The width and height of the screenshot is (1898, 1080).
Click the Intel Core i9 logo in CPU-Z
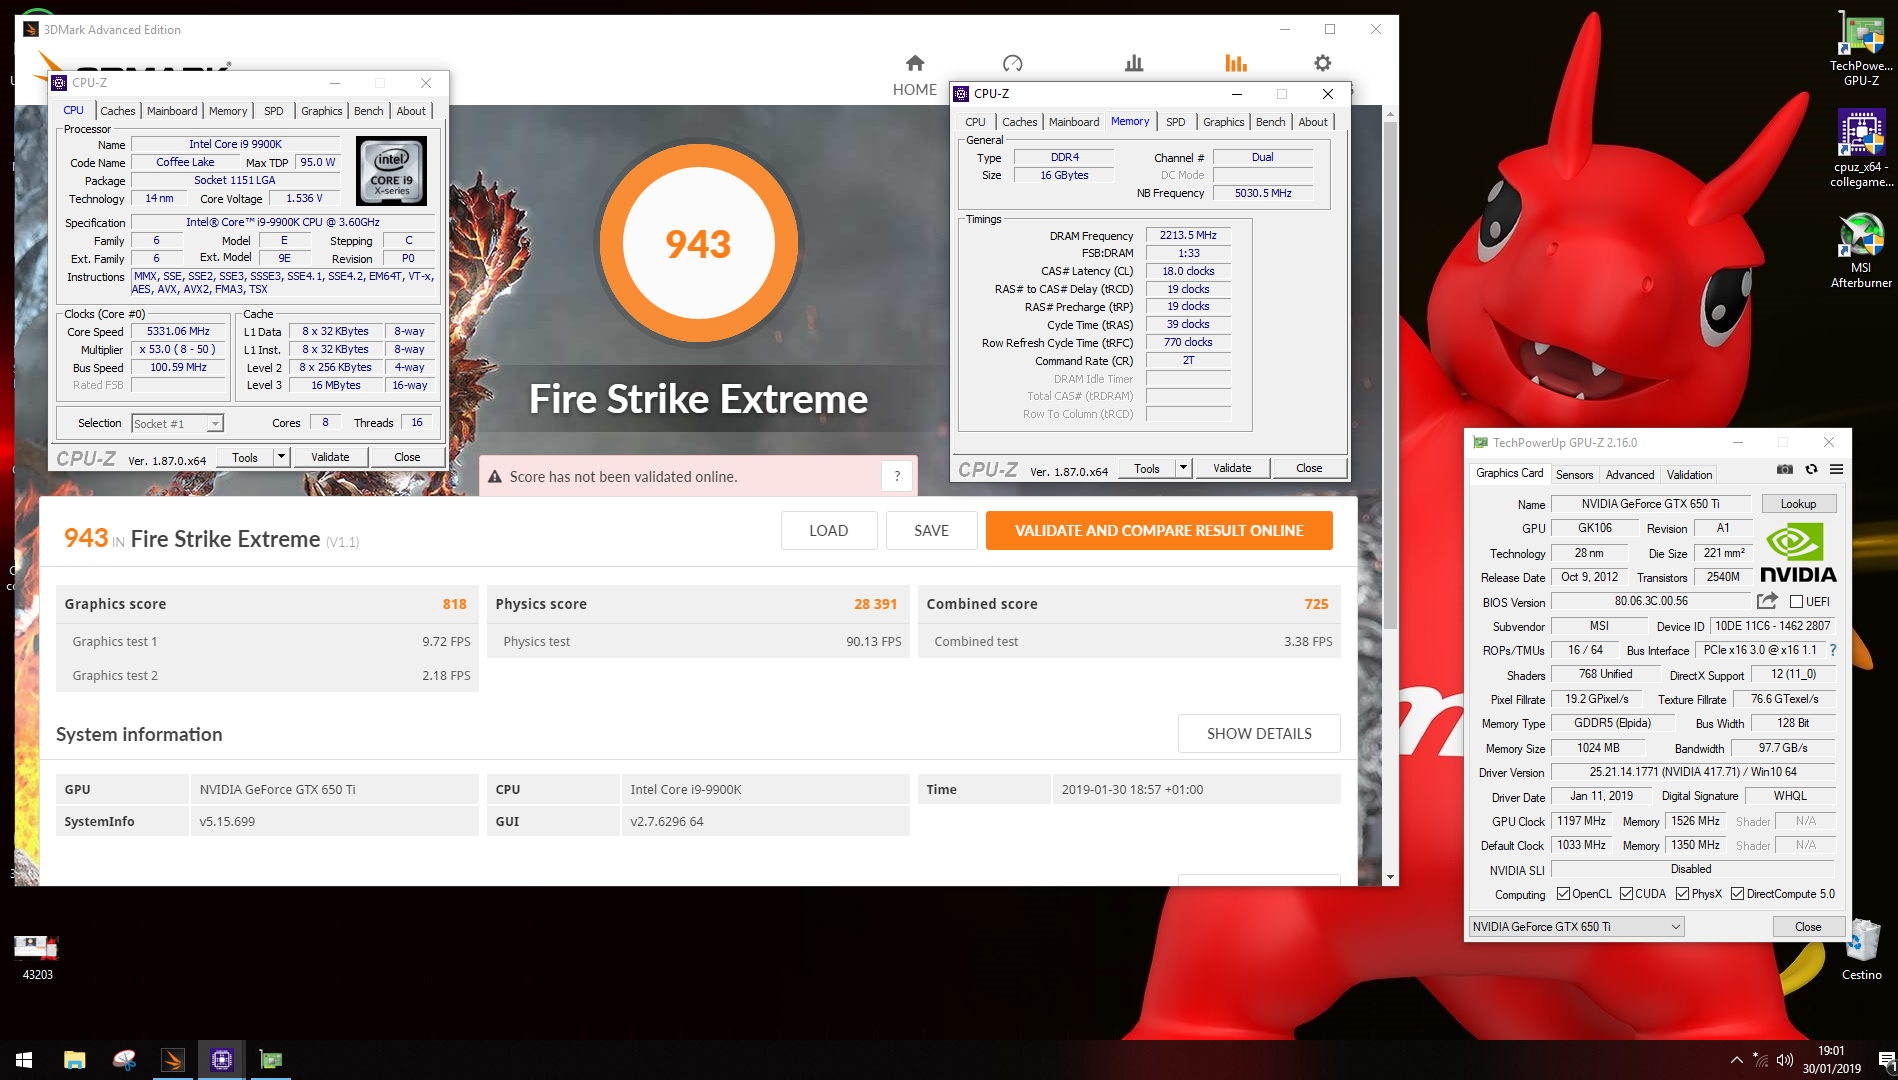click(391, 171)
